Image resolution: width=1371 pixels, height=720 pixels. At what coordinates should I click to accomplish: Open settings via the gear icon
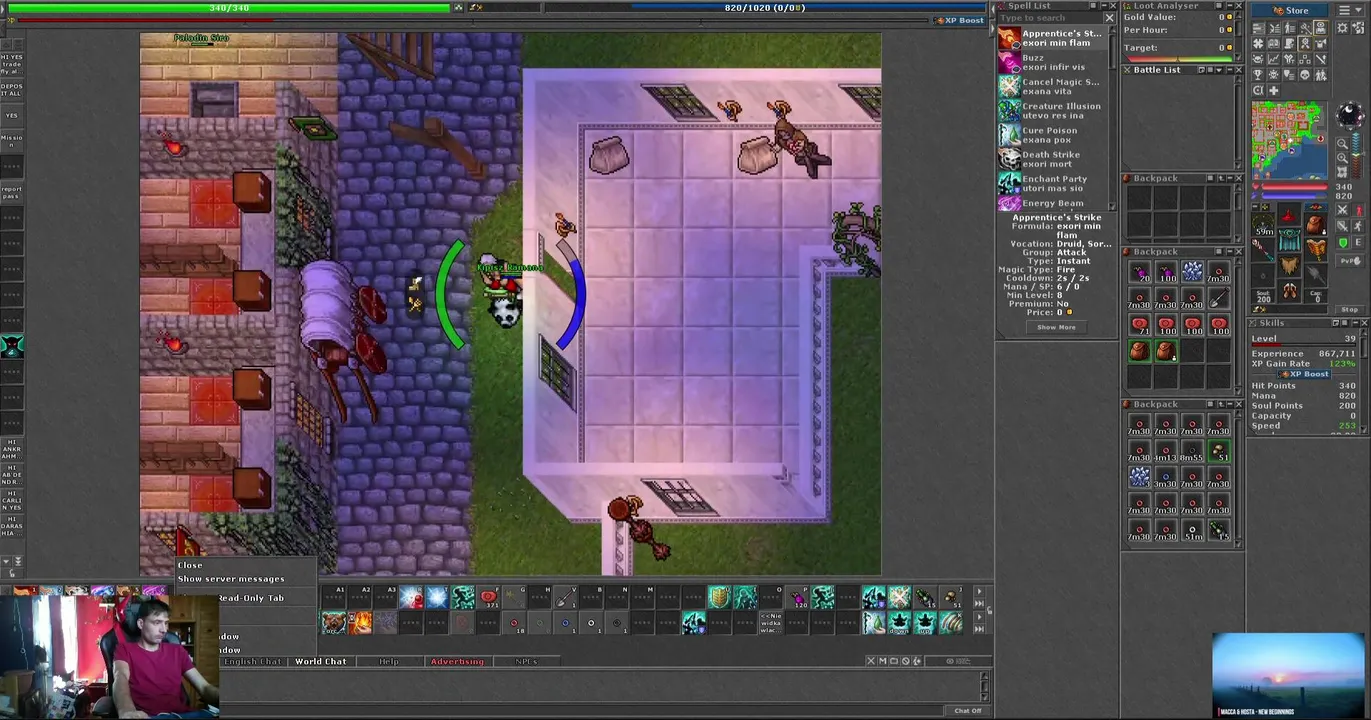coord(1342,27)
